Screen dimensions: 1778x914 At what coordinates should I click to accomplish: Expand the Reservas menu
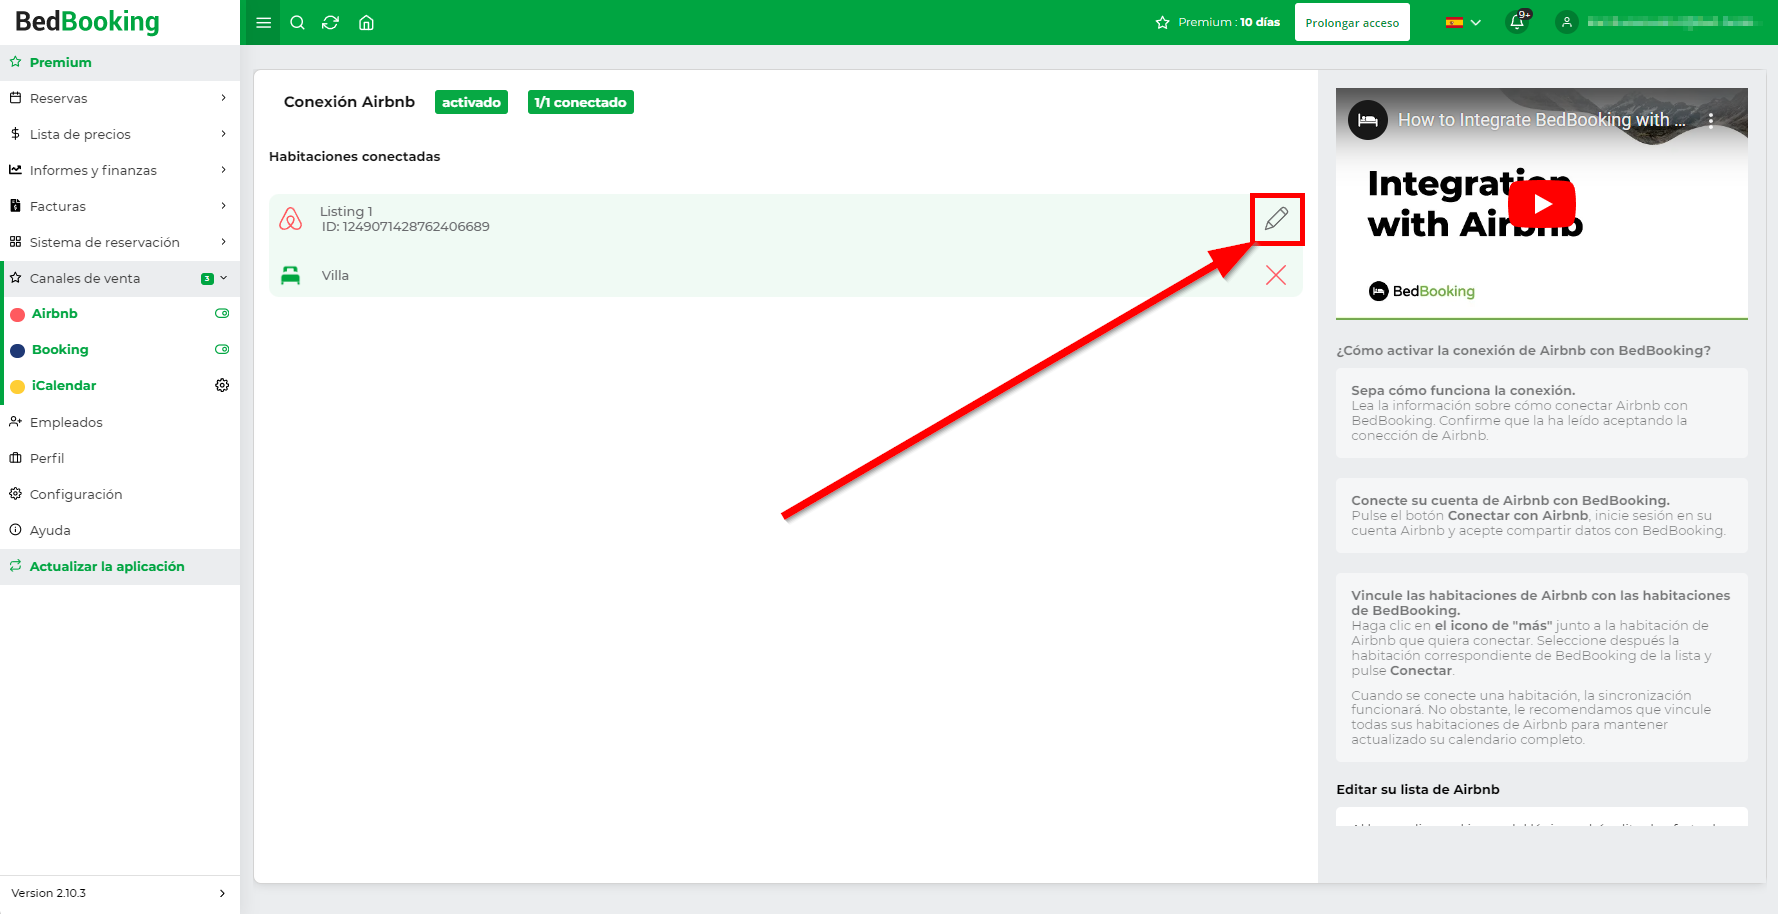[120, 98]
